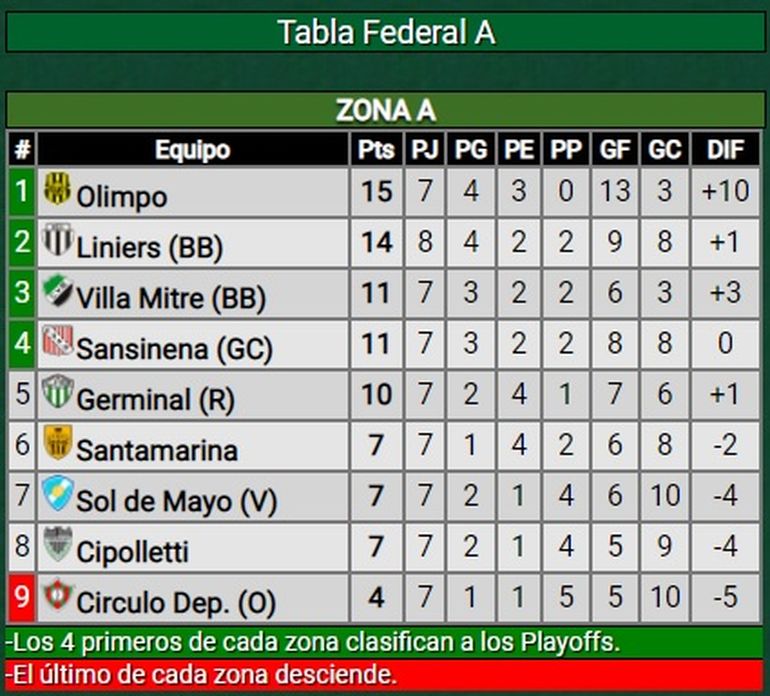
Task: Click the Equipo column header
Action: point(193,150)
